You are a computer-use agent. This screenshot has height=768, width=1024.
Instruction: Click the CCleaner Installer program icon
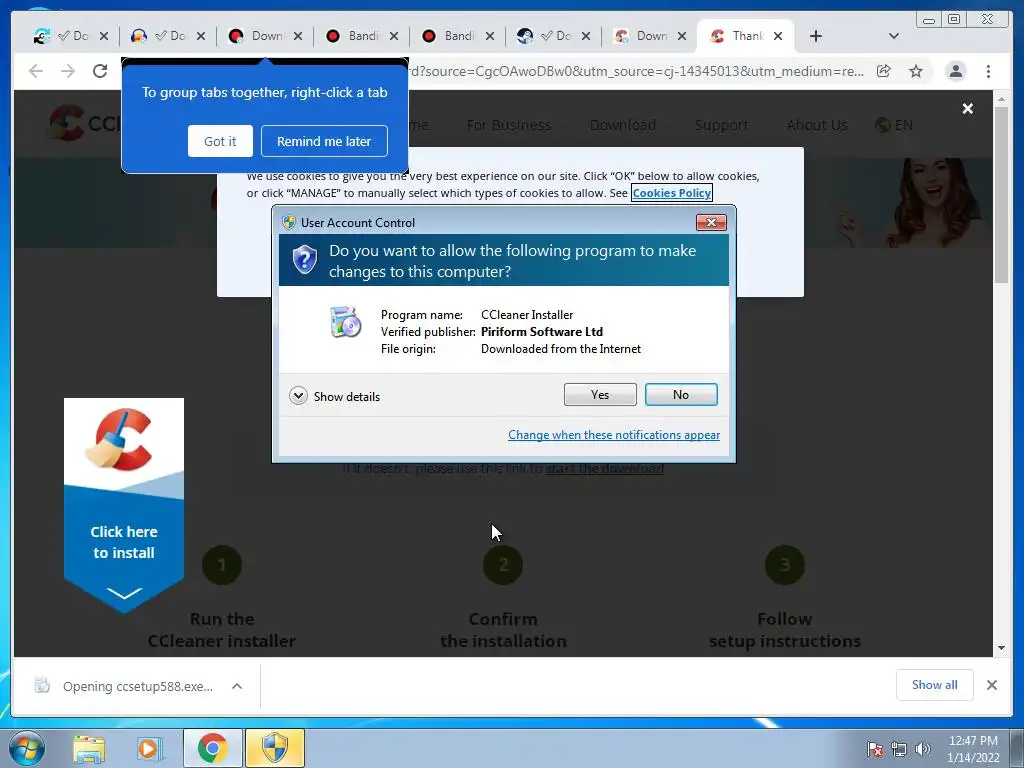pyautogui.click(x=345, y=322)
